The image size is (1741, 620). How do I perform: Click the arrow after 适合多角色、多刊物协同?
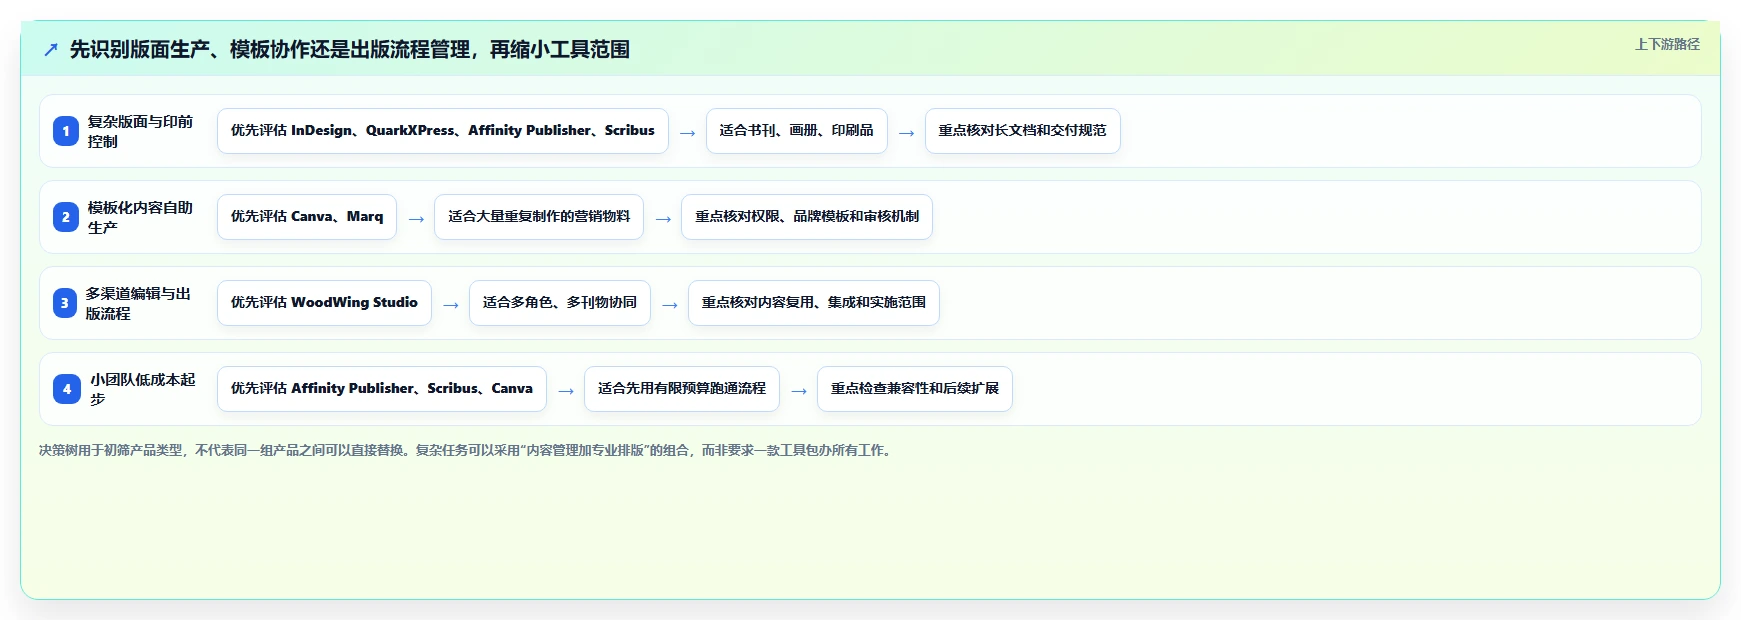[670, 305]
